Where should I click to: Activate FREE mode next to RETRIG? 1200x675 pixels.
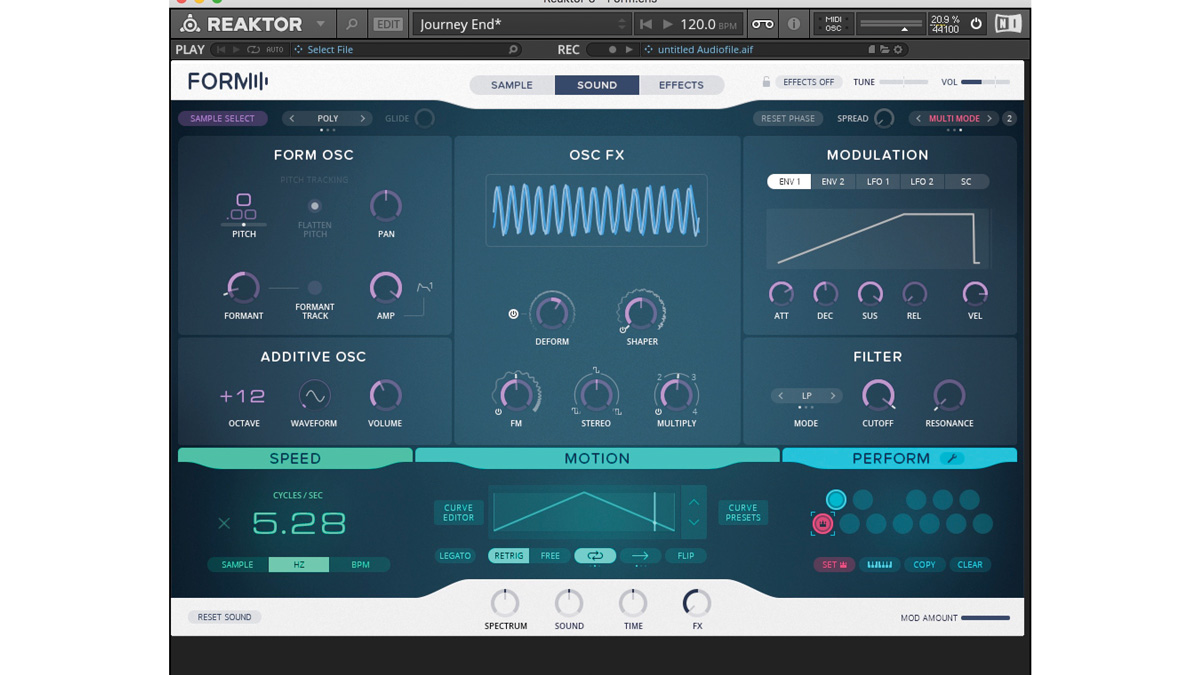(551, 555)
